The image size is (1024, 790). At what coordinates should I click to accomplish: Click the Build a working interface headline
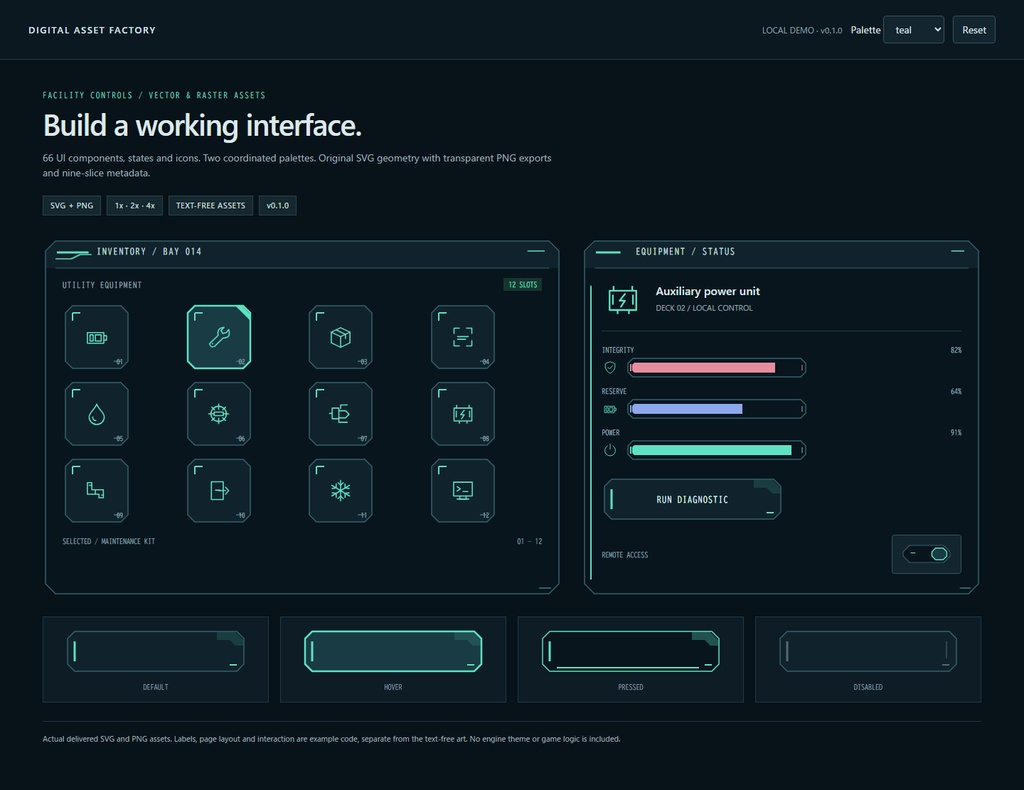coord(202,125)
